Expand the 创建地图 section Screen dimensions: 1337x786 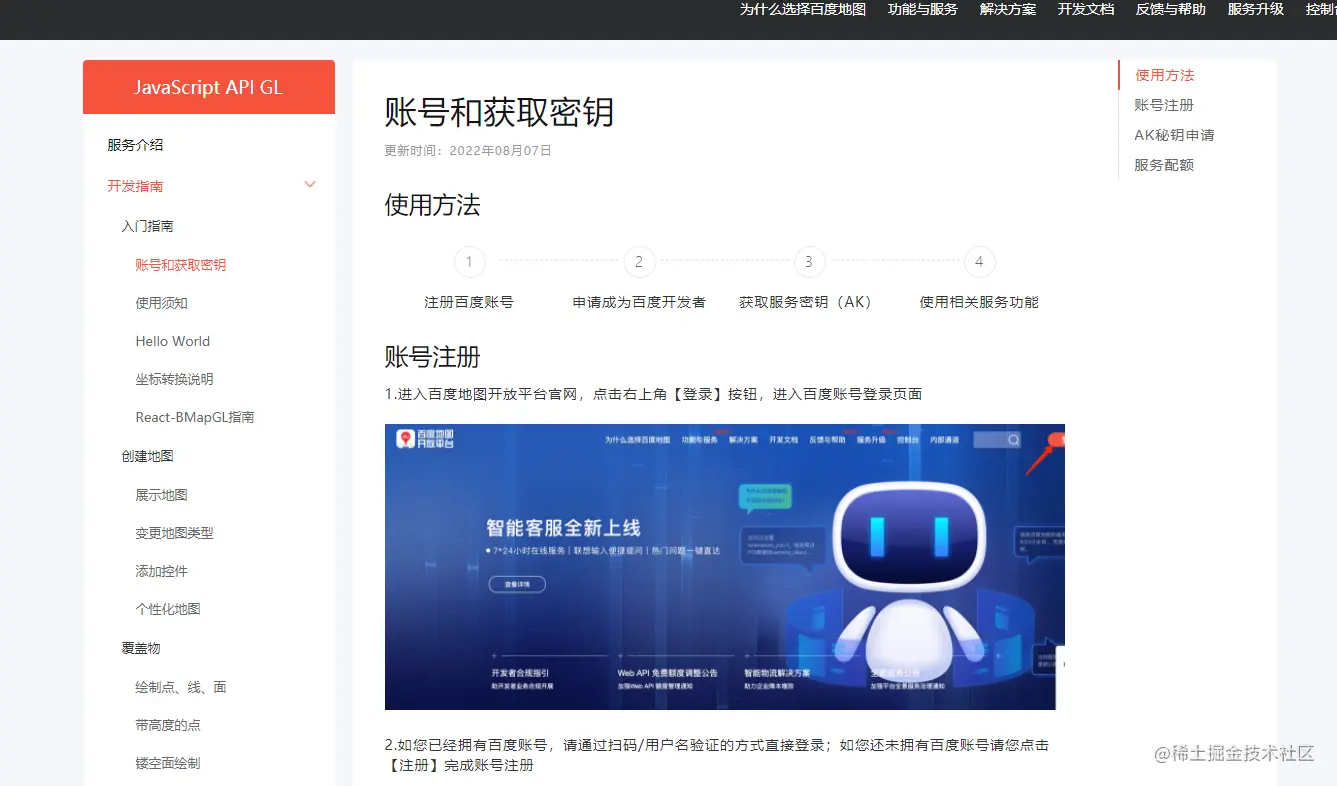pyautogui.click(x=148, y=456)
